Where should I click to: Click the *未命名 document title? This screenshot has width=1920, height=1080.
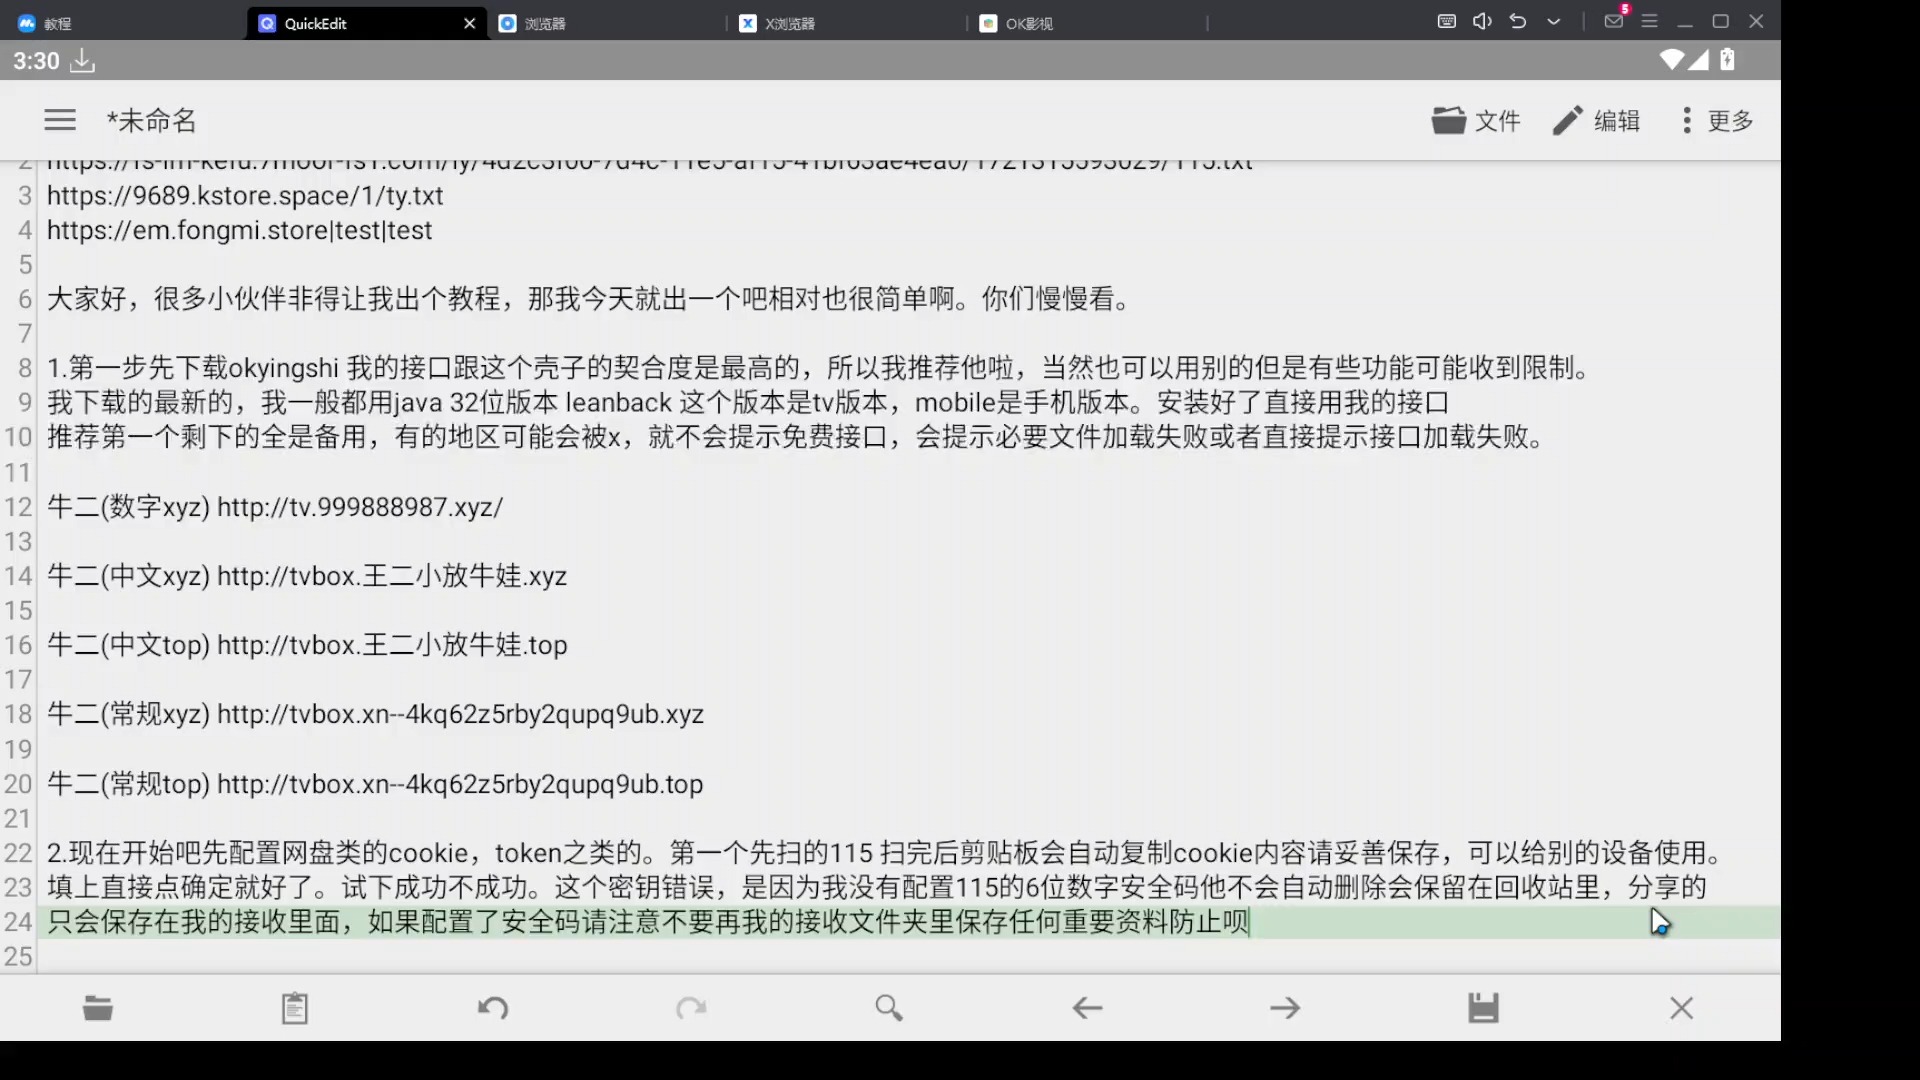click(151, 121)
